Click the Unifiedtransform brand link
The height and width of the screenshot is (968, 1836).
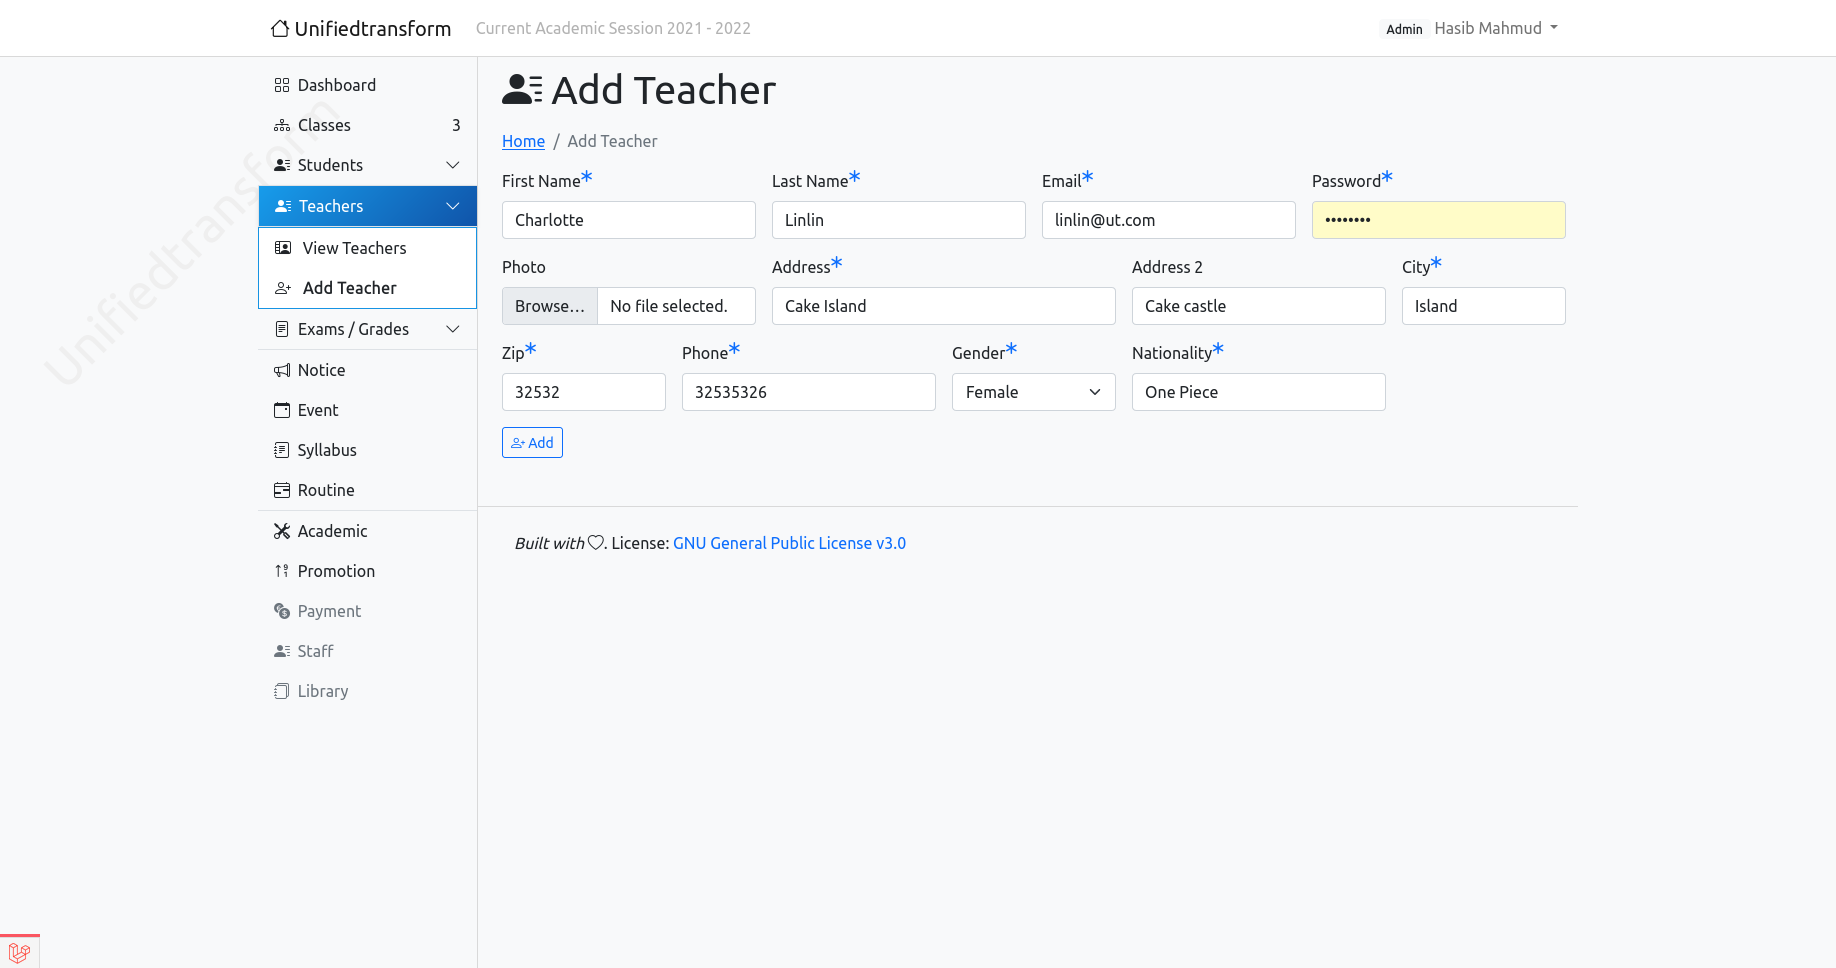pos(361,28)
